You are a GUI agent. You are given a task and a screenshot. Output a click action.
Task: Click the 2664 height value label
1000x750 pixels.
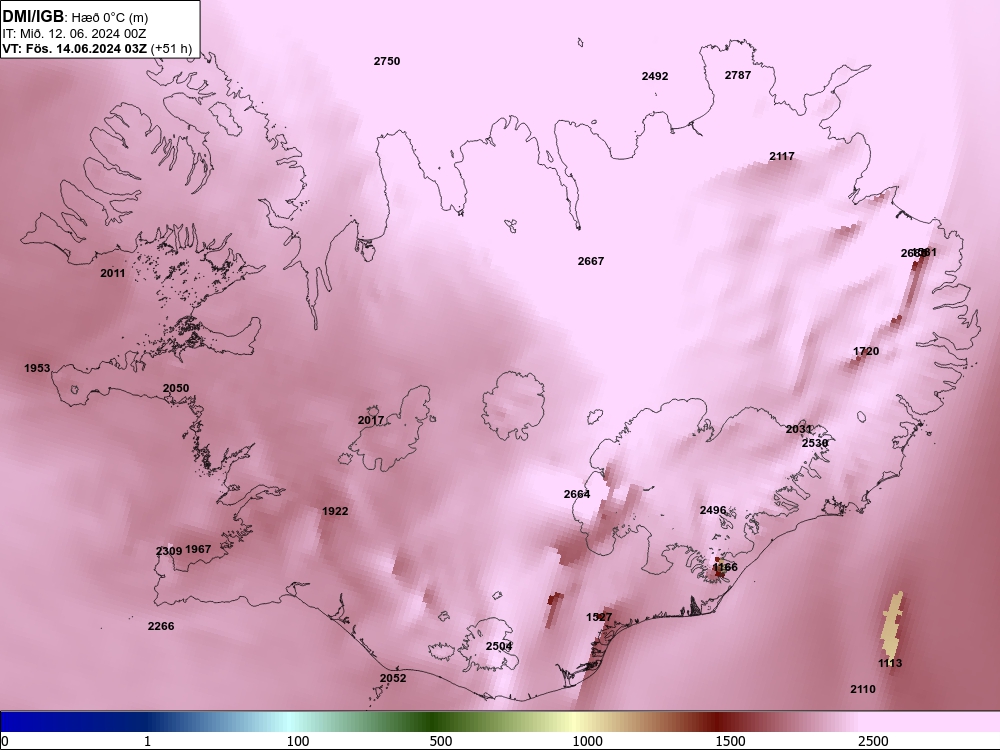click(577, 494)
